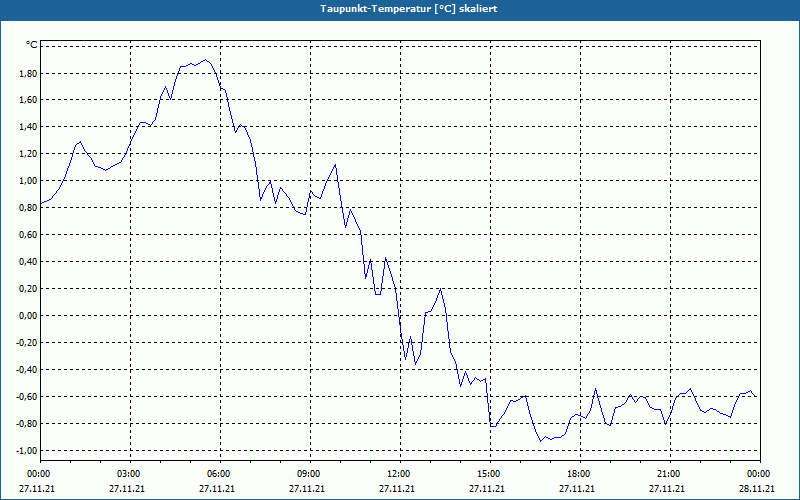Image resolution: width=800 pixels, height=500 pixels.
Task: Click the 0,20 y-axis value
Action: pyautogui.click(x=28, y=289)
